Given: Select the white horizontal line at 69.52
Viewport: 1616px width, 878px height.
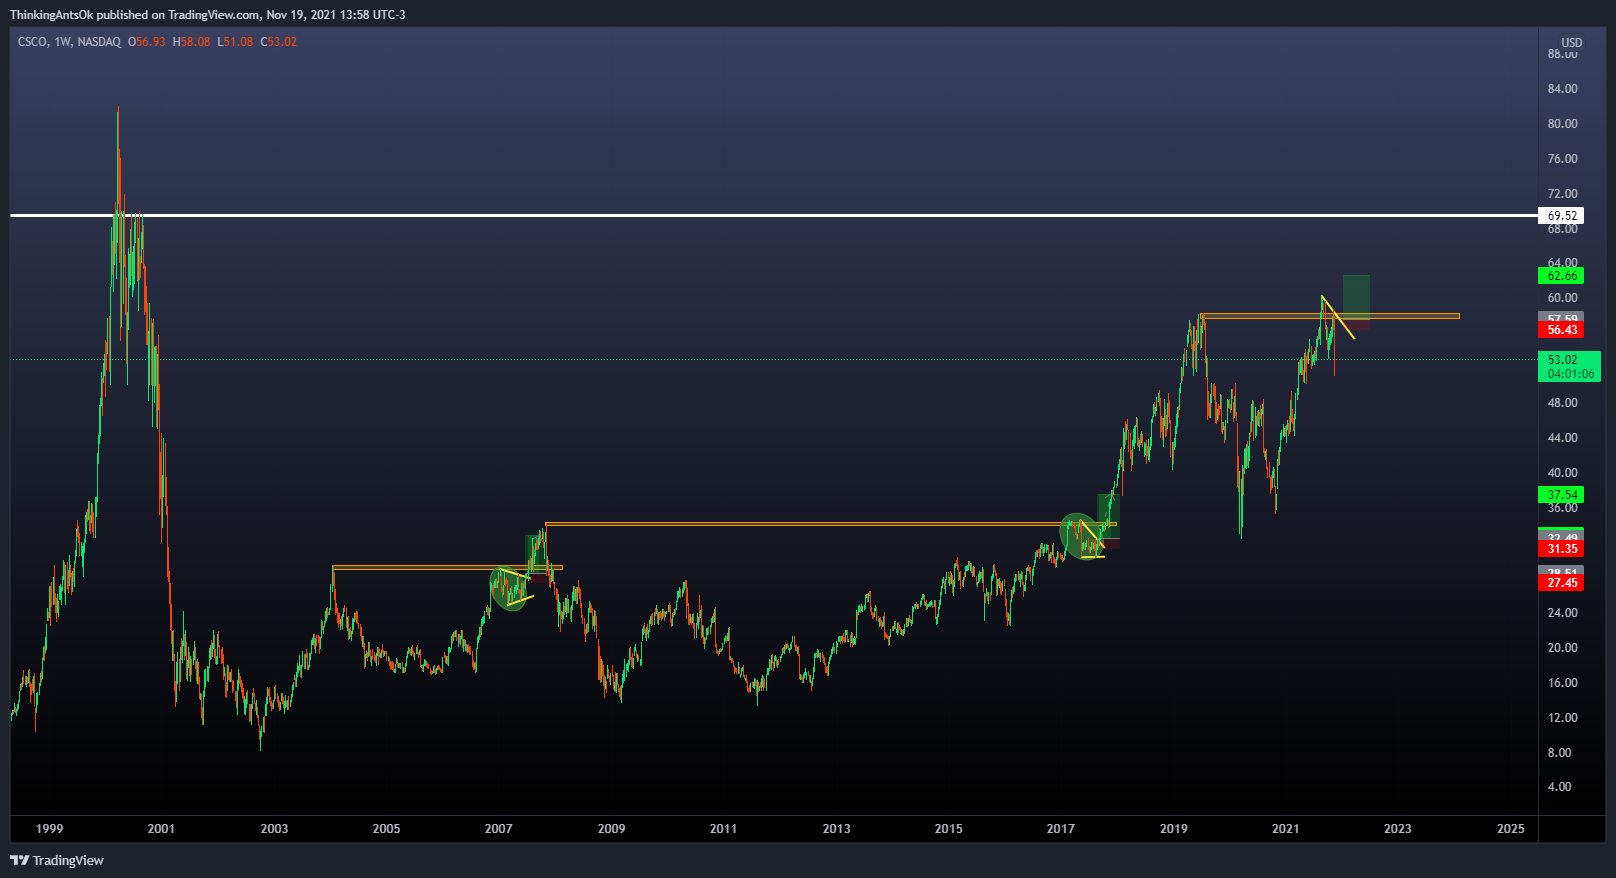Looking at the screenshot, I should coord(774,215).
